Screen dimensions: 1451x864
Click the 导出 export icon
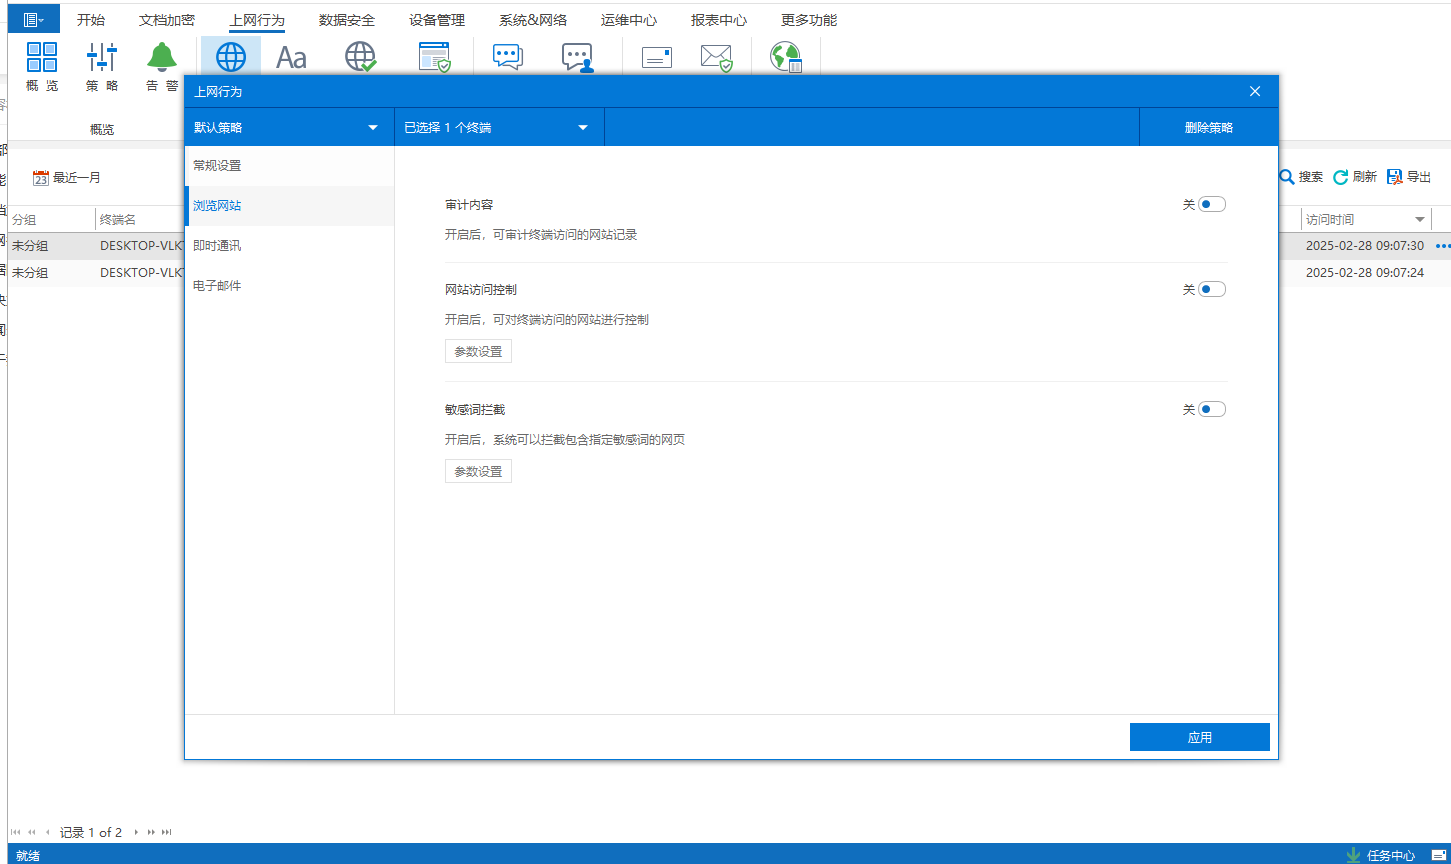1395,177
